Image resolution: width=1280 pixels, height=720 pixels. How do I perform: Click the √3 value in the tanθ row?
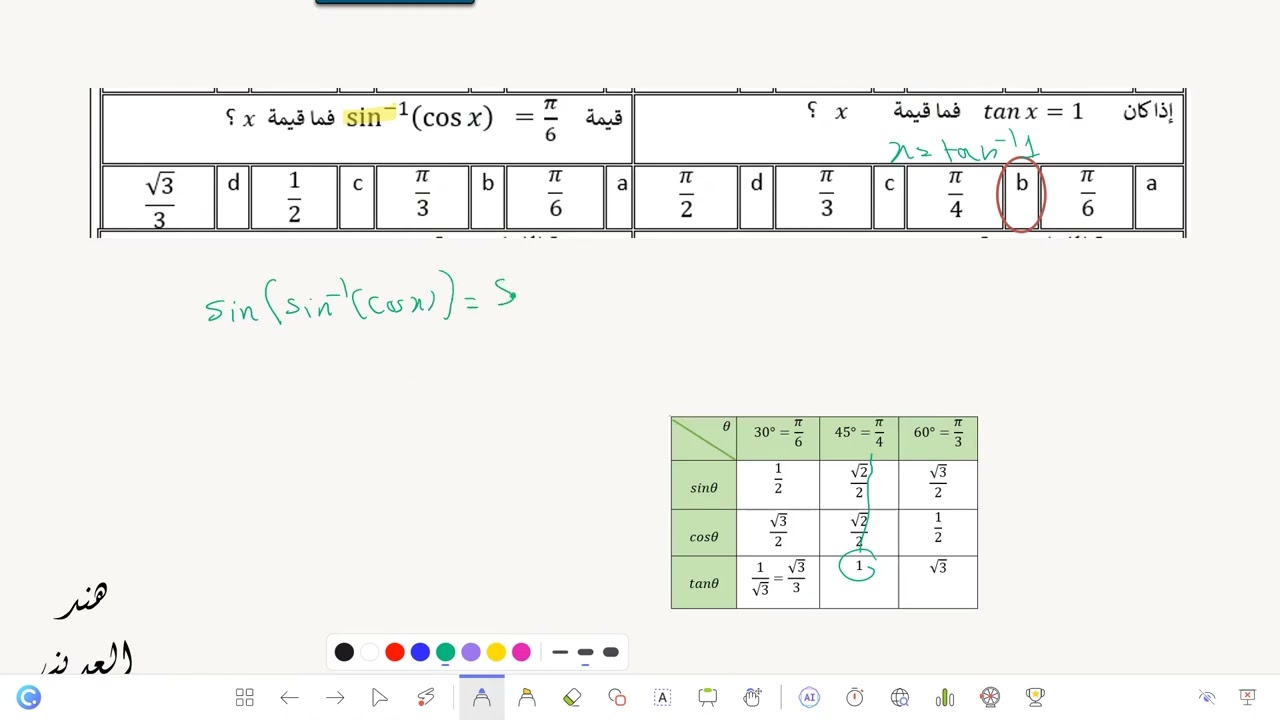pos(938,567)
